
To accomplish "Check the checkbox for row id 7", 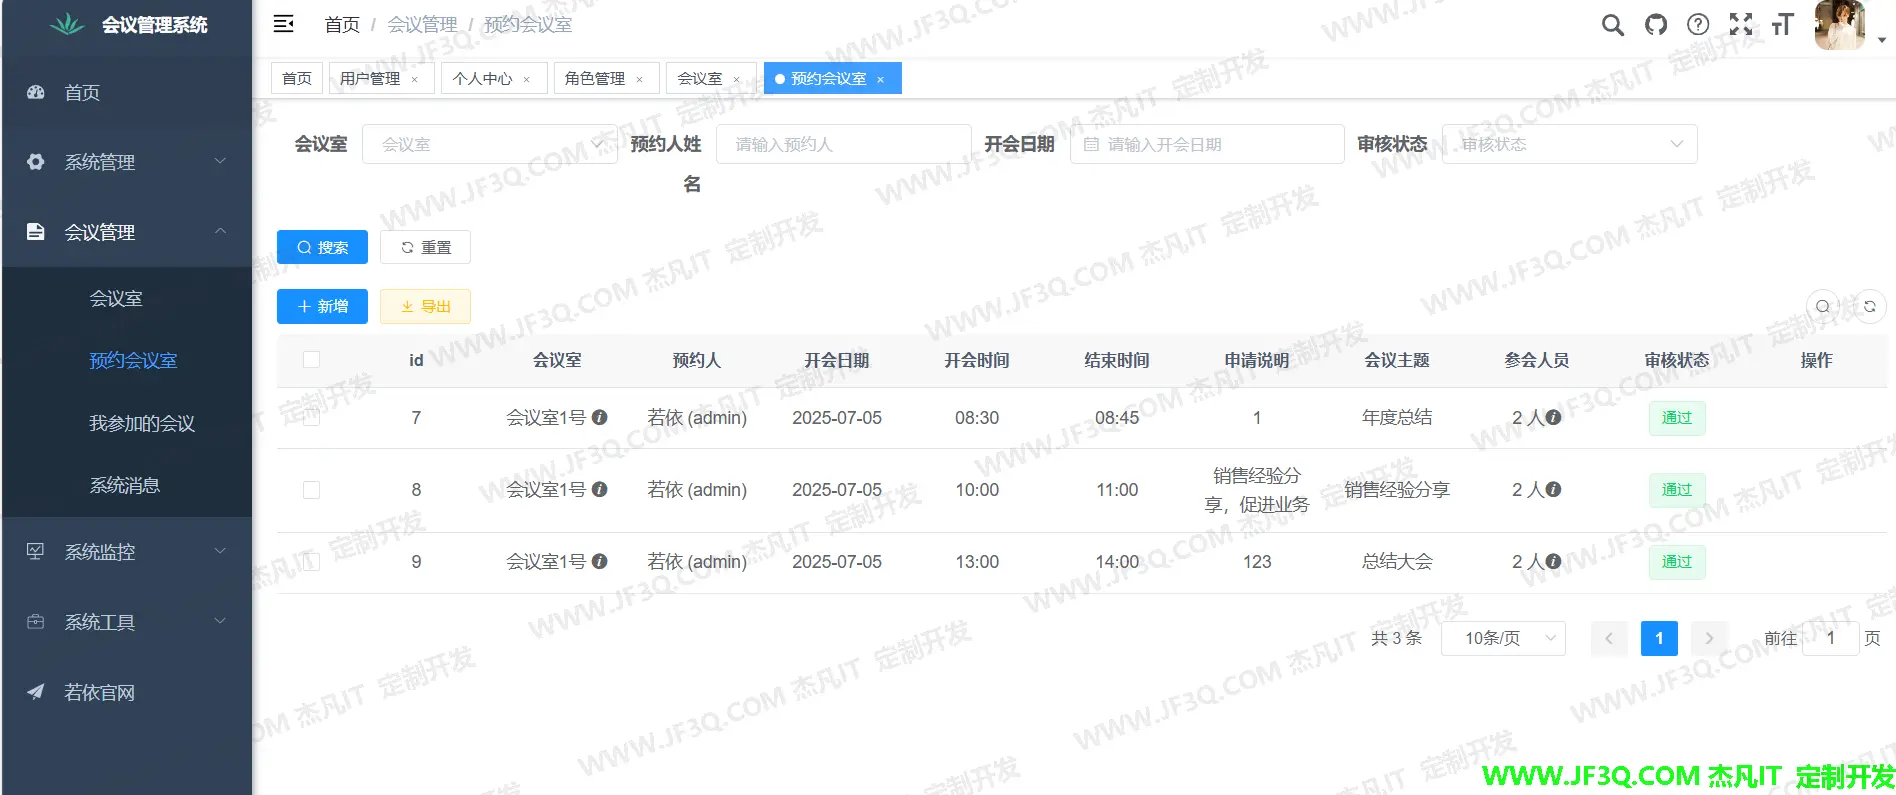I will (312, 418).
